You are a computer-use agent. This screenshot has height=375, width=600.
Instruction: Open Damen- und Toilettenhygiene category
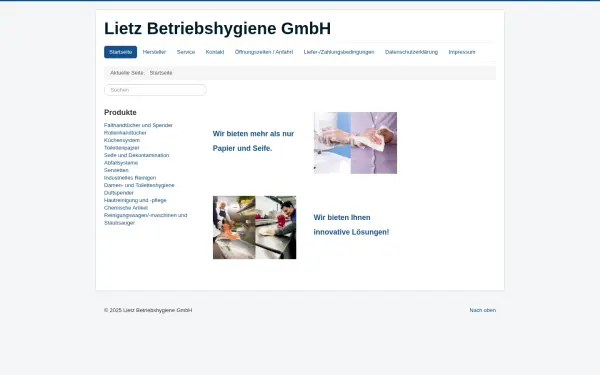pos(139,185)
